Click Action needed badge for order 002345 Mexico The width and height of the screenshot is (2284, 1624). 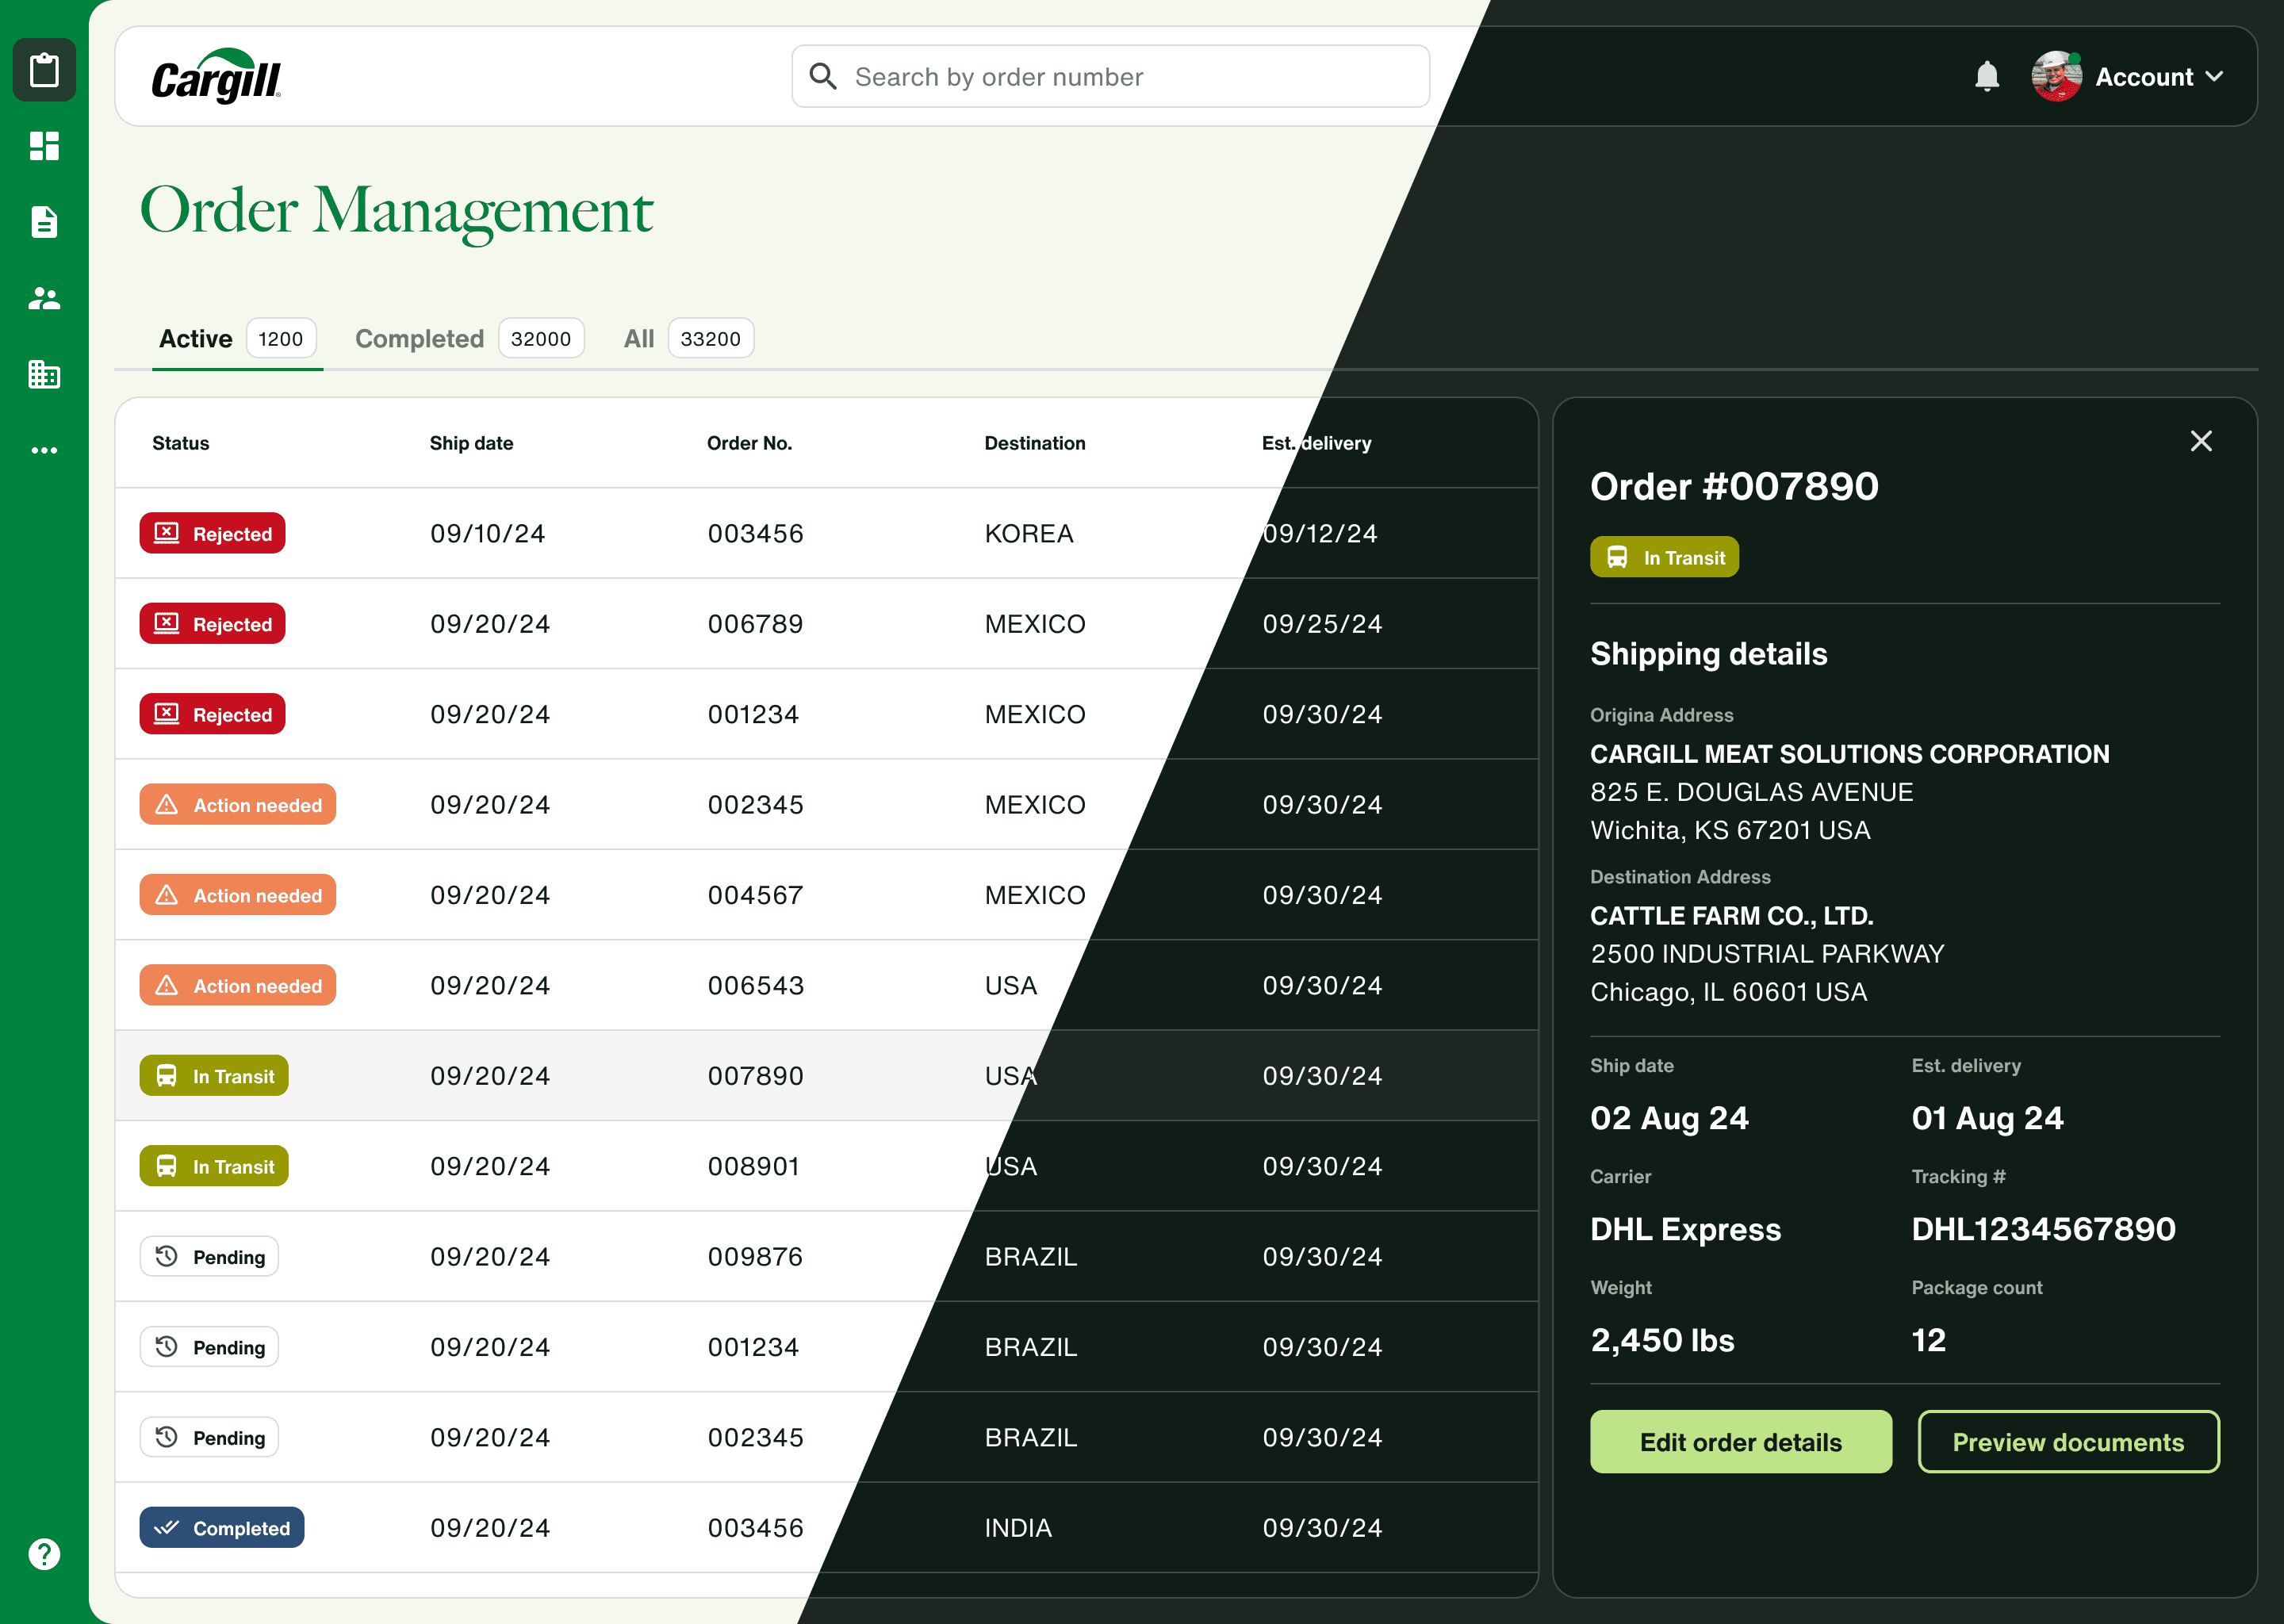tap(238, 805)
